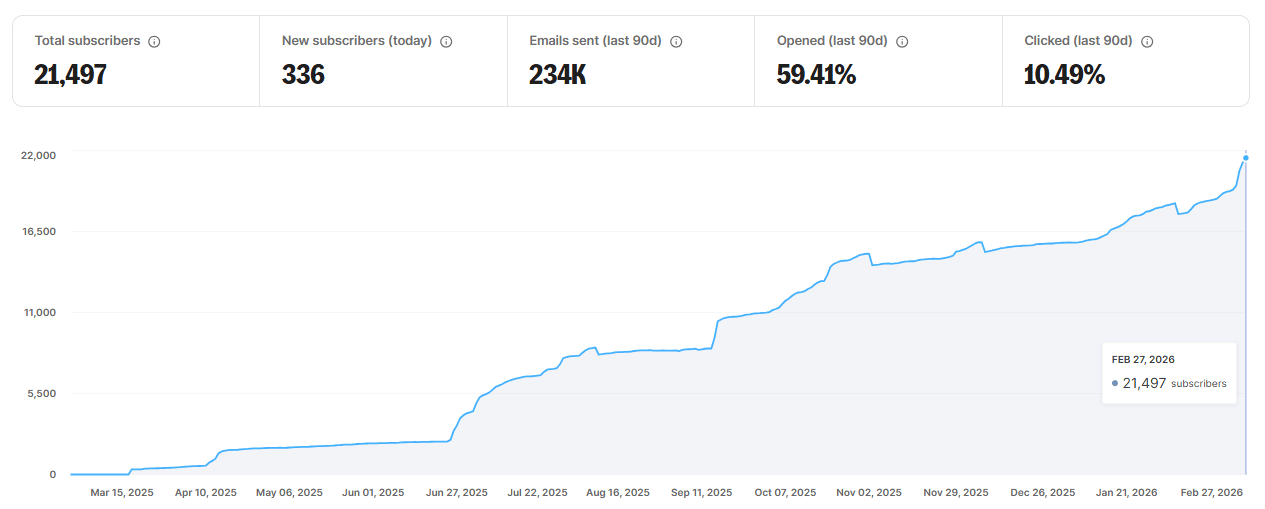Click the Jul 22, 2025 axis label
The width and height of the screenshot is (1265, 509).
(538, 492)
